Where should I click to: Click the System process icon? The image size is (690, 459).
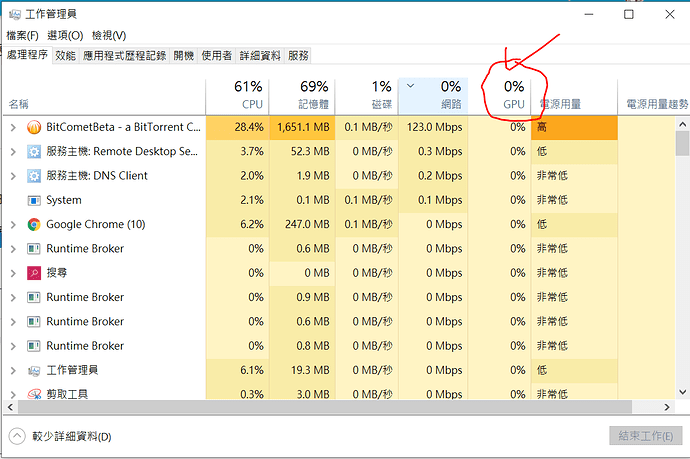(x=33, y=200)
